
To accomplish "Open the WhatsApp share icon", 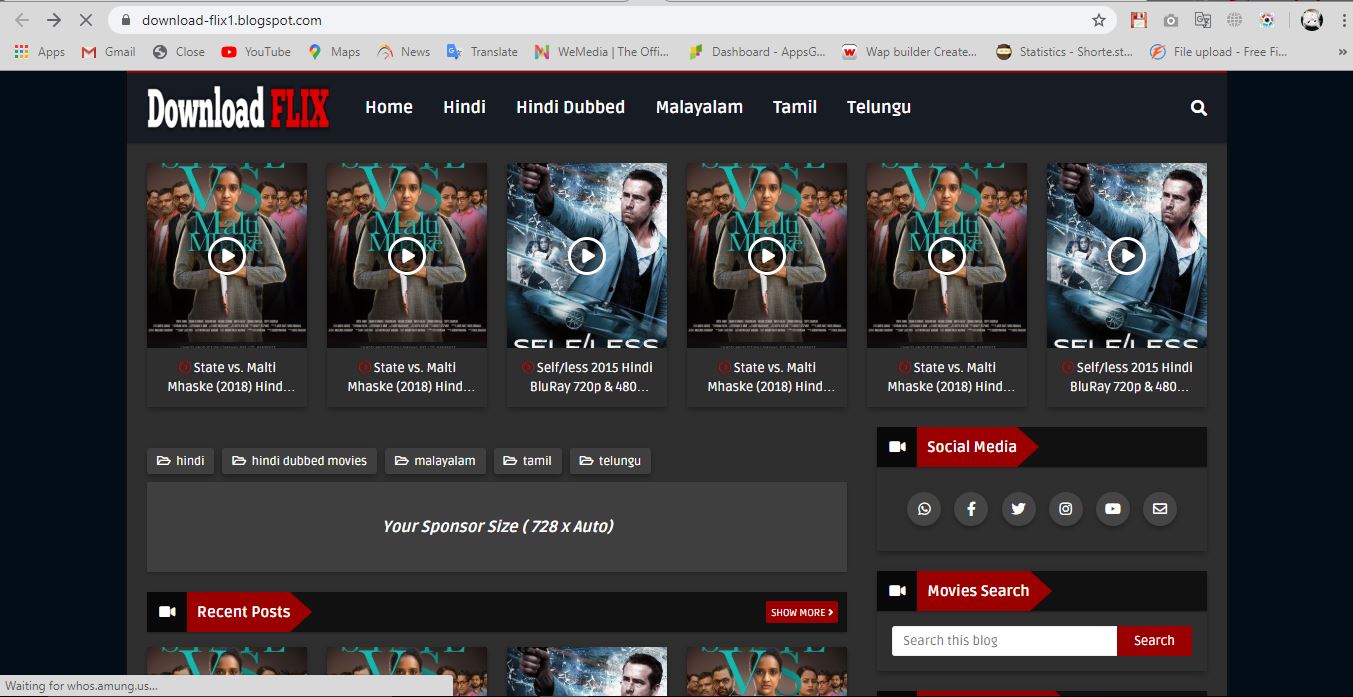I will (x=924, y=509).
